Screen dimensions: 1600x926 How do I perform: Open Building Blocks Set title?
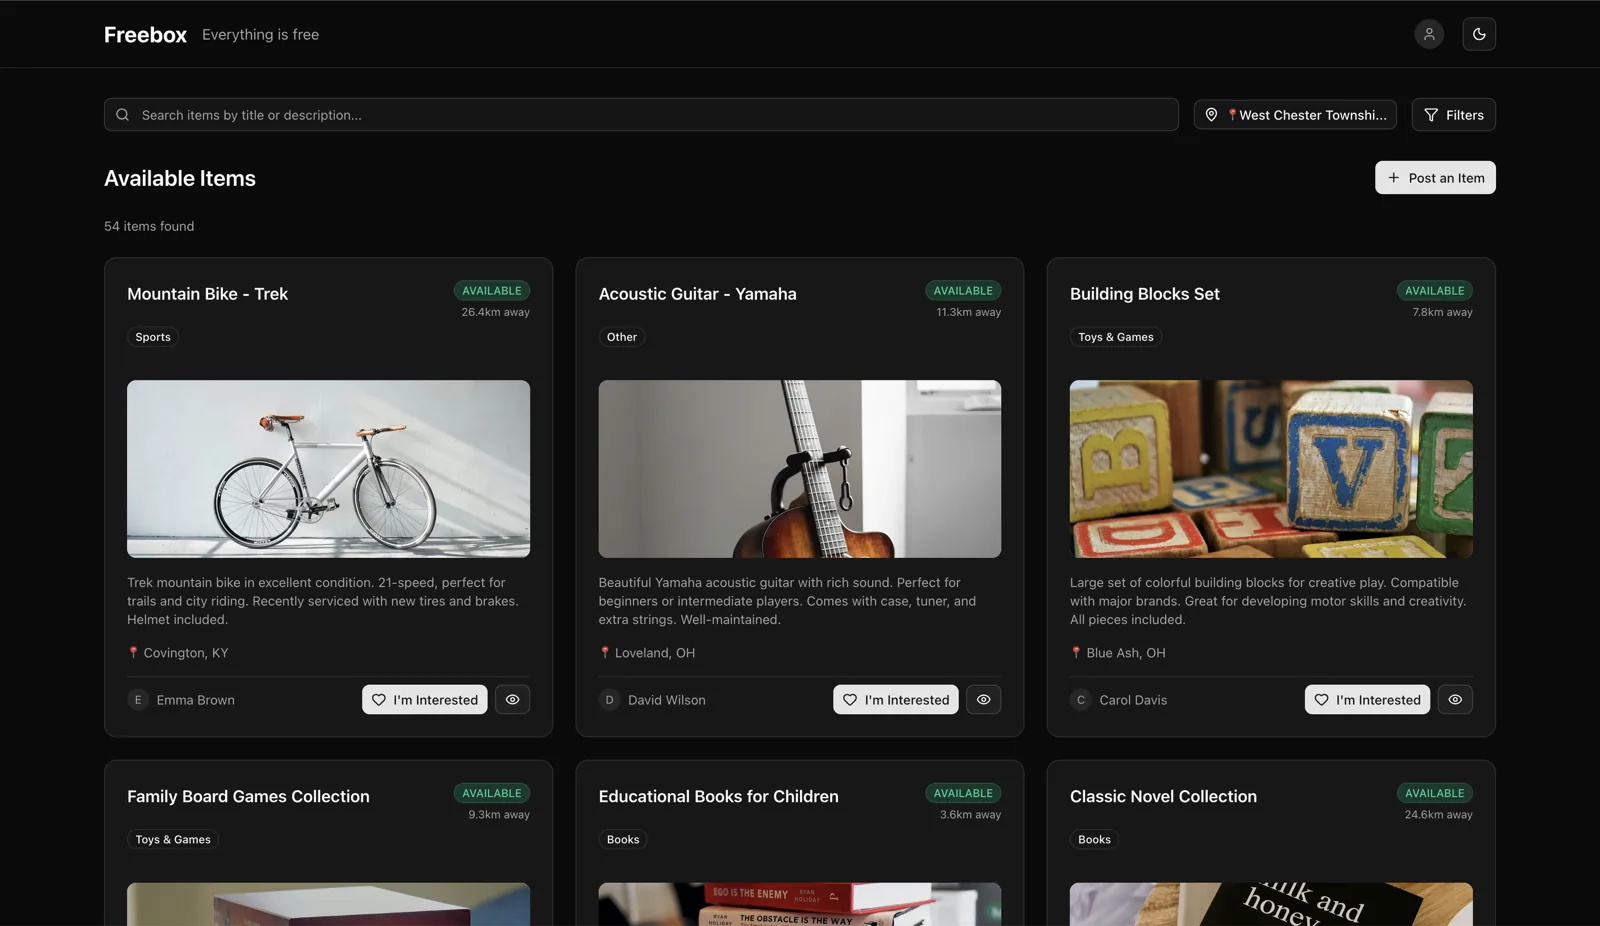(1145, 294)
